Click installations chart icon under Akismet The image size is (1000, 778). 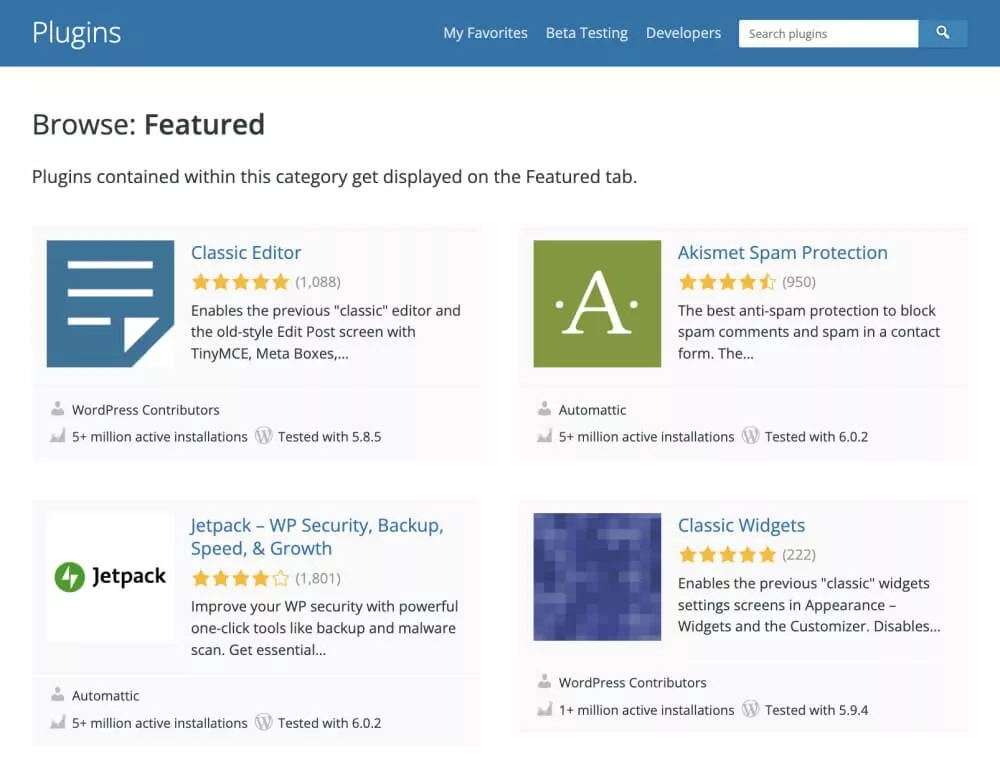pos(544,436)
